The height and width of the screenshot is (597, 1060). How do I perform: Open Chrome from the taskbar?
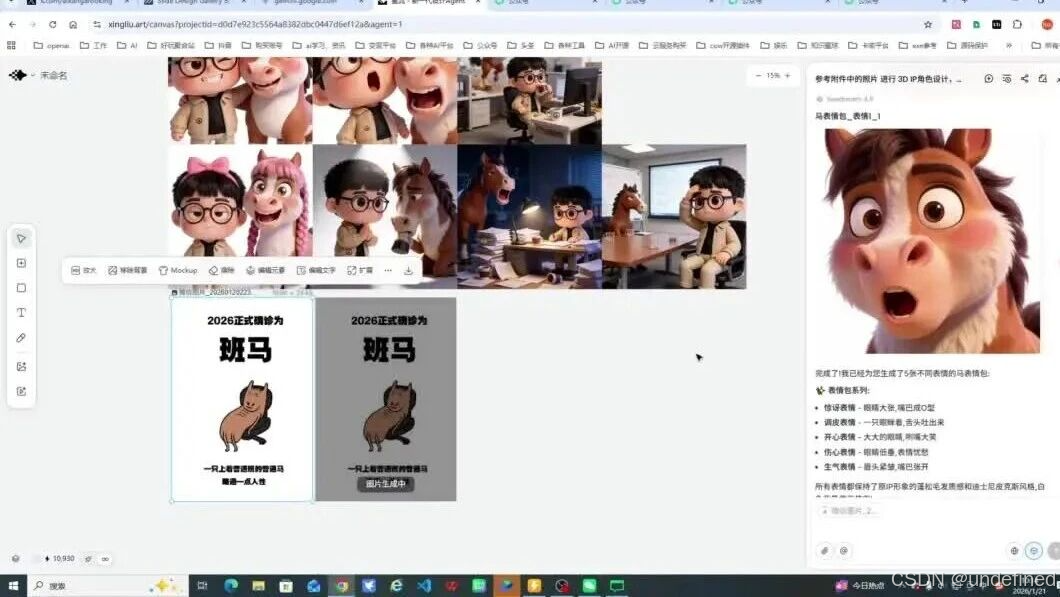pyautogui.click(x=341, y=586)
